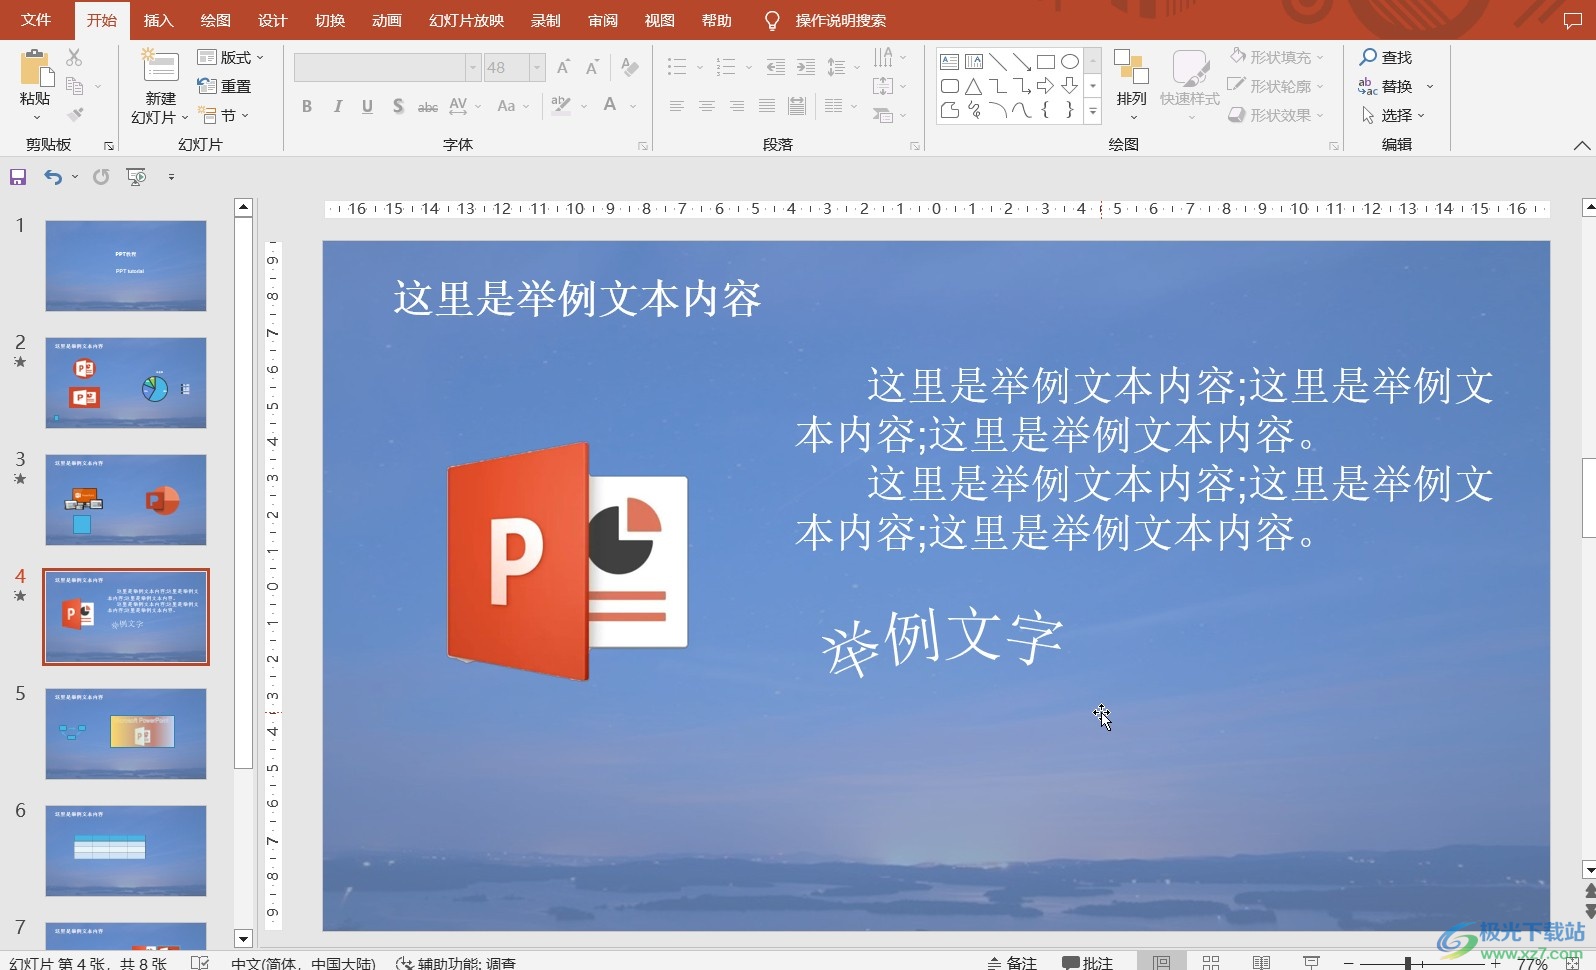Click the Increase Indent icon
The image size is (1596, 970).
coord(806,67)
